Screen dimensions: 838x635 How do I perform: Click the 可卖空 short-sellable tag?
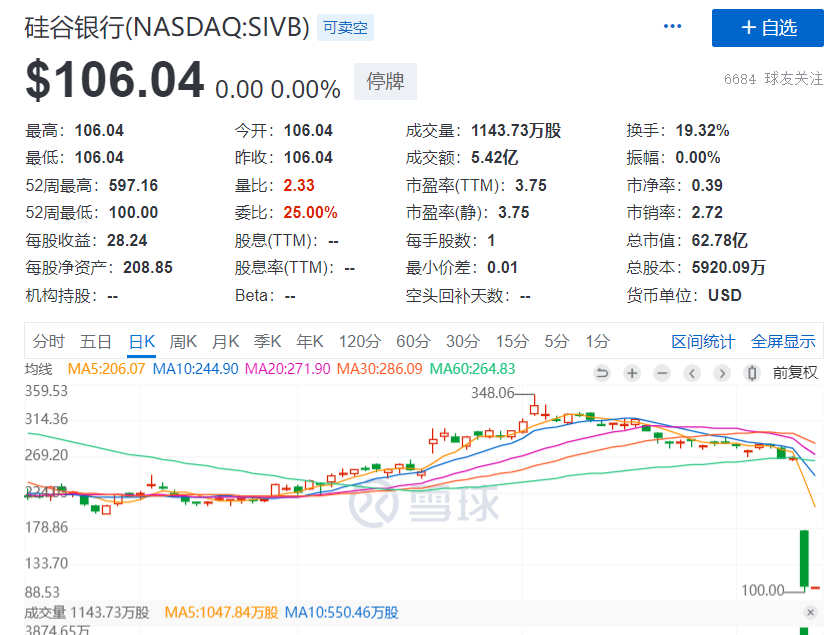(x=345, y=28)
